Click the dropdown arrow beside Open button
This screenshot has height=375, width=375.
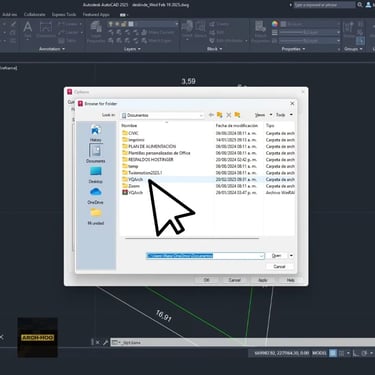pos(291,256)
